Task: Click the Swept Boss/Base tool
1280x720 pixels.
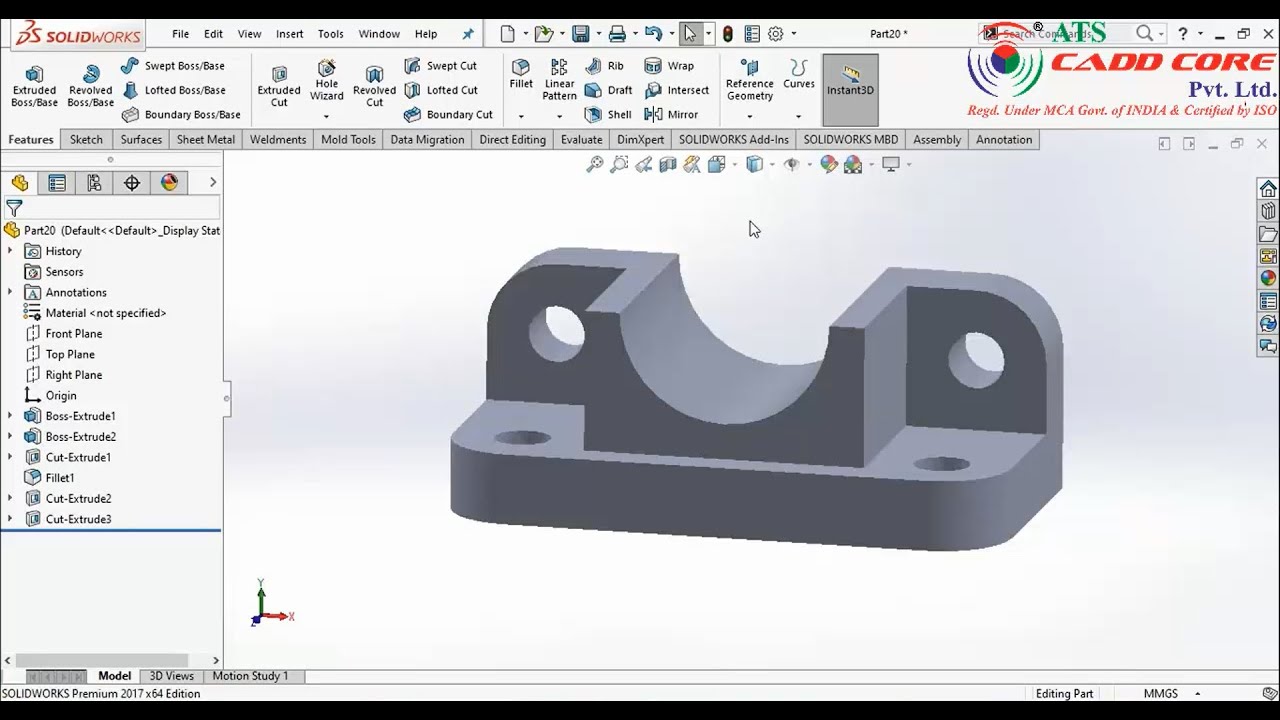Action: click(x=173, y=66)
